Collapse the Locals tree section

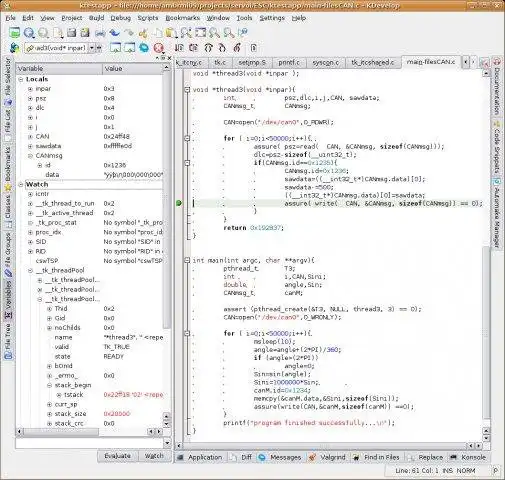[x=21, y=79]
